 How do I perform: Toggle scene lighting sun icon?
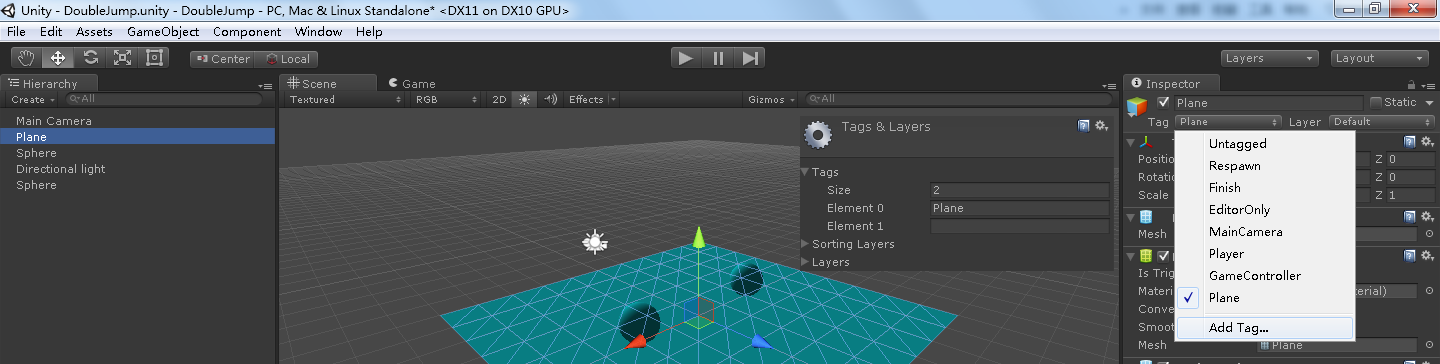(524, 99)
